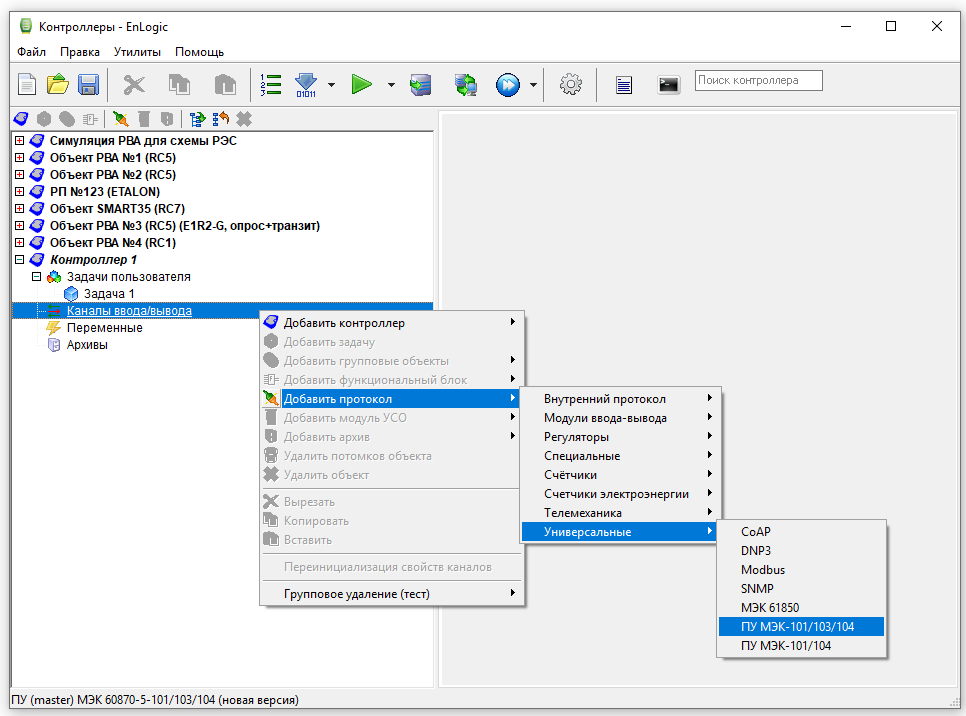Open the console terminal icon
This screenshot has height=716, width=966.
click(x=669, y=85)
